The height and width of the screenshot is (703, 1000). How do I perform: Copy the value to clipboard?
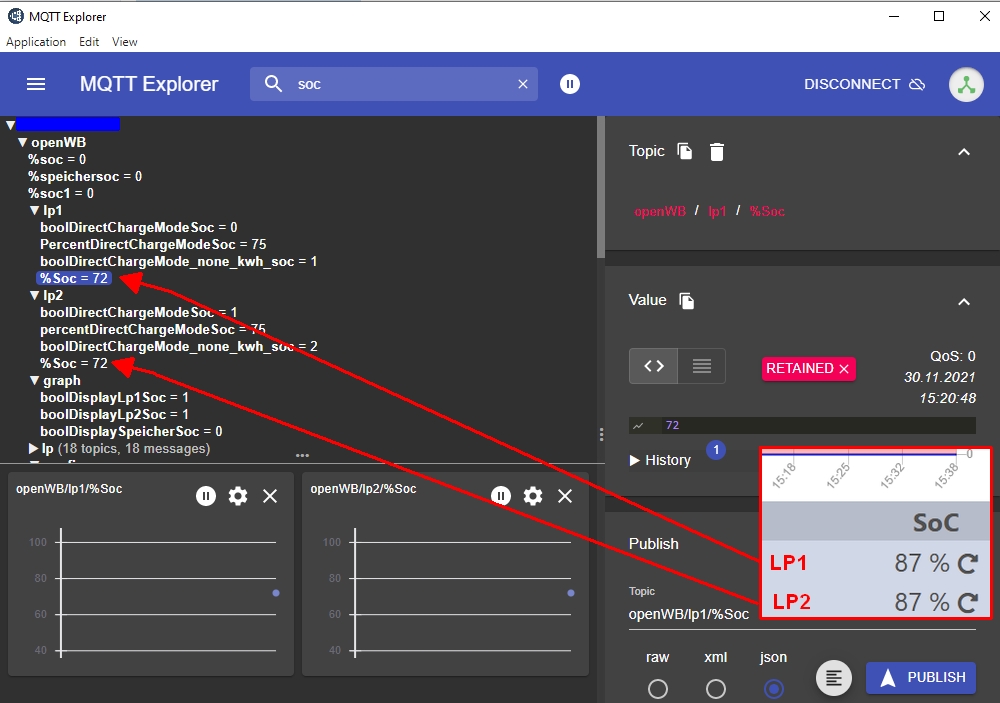(687, 301)
